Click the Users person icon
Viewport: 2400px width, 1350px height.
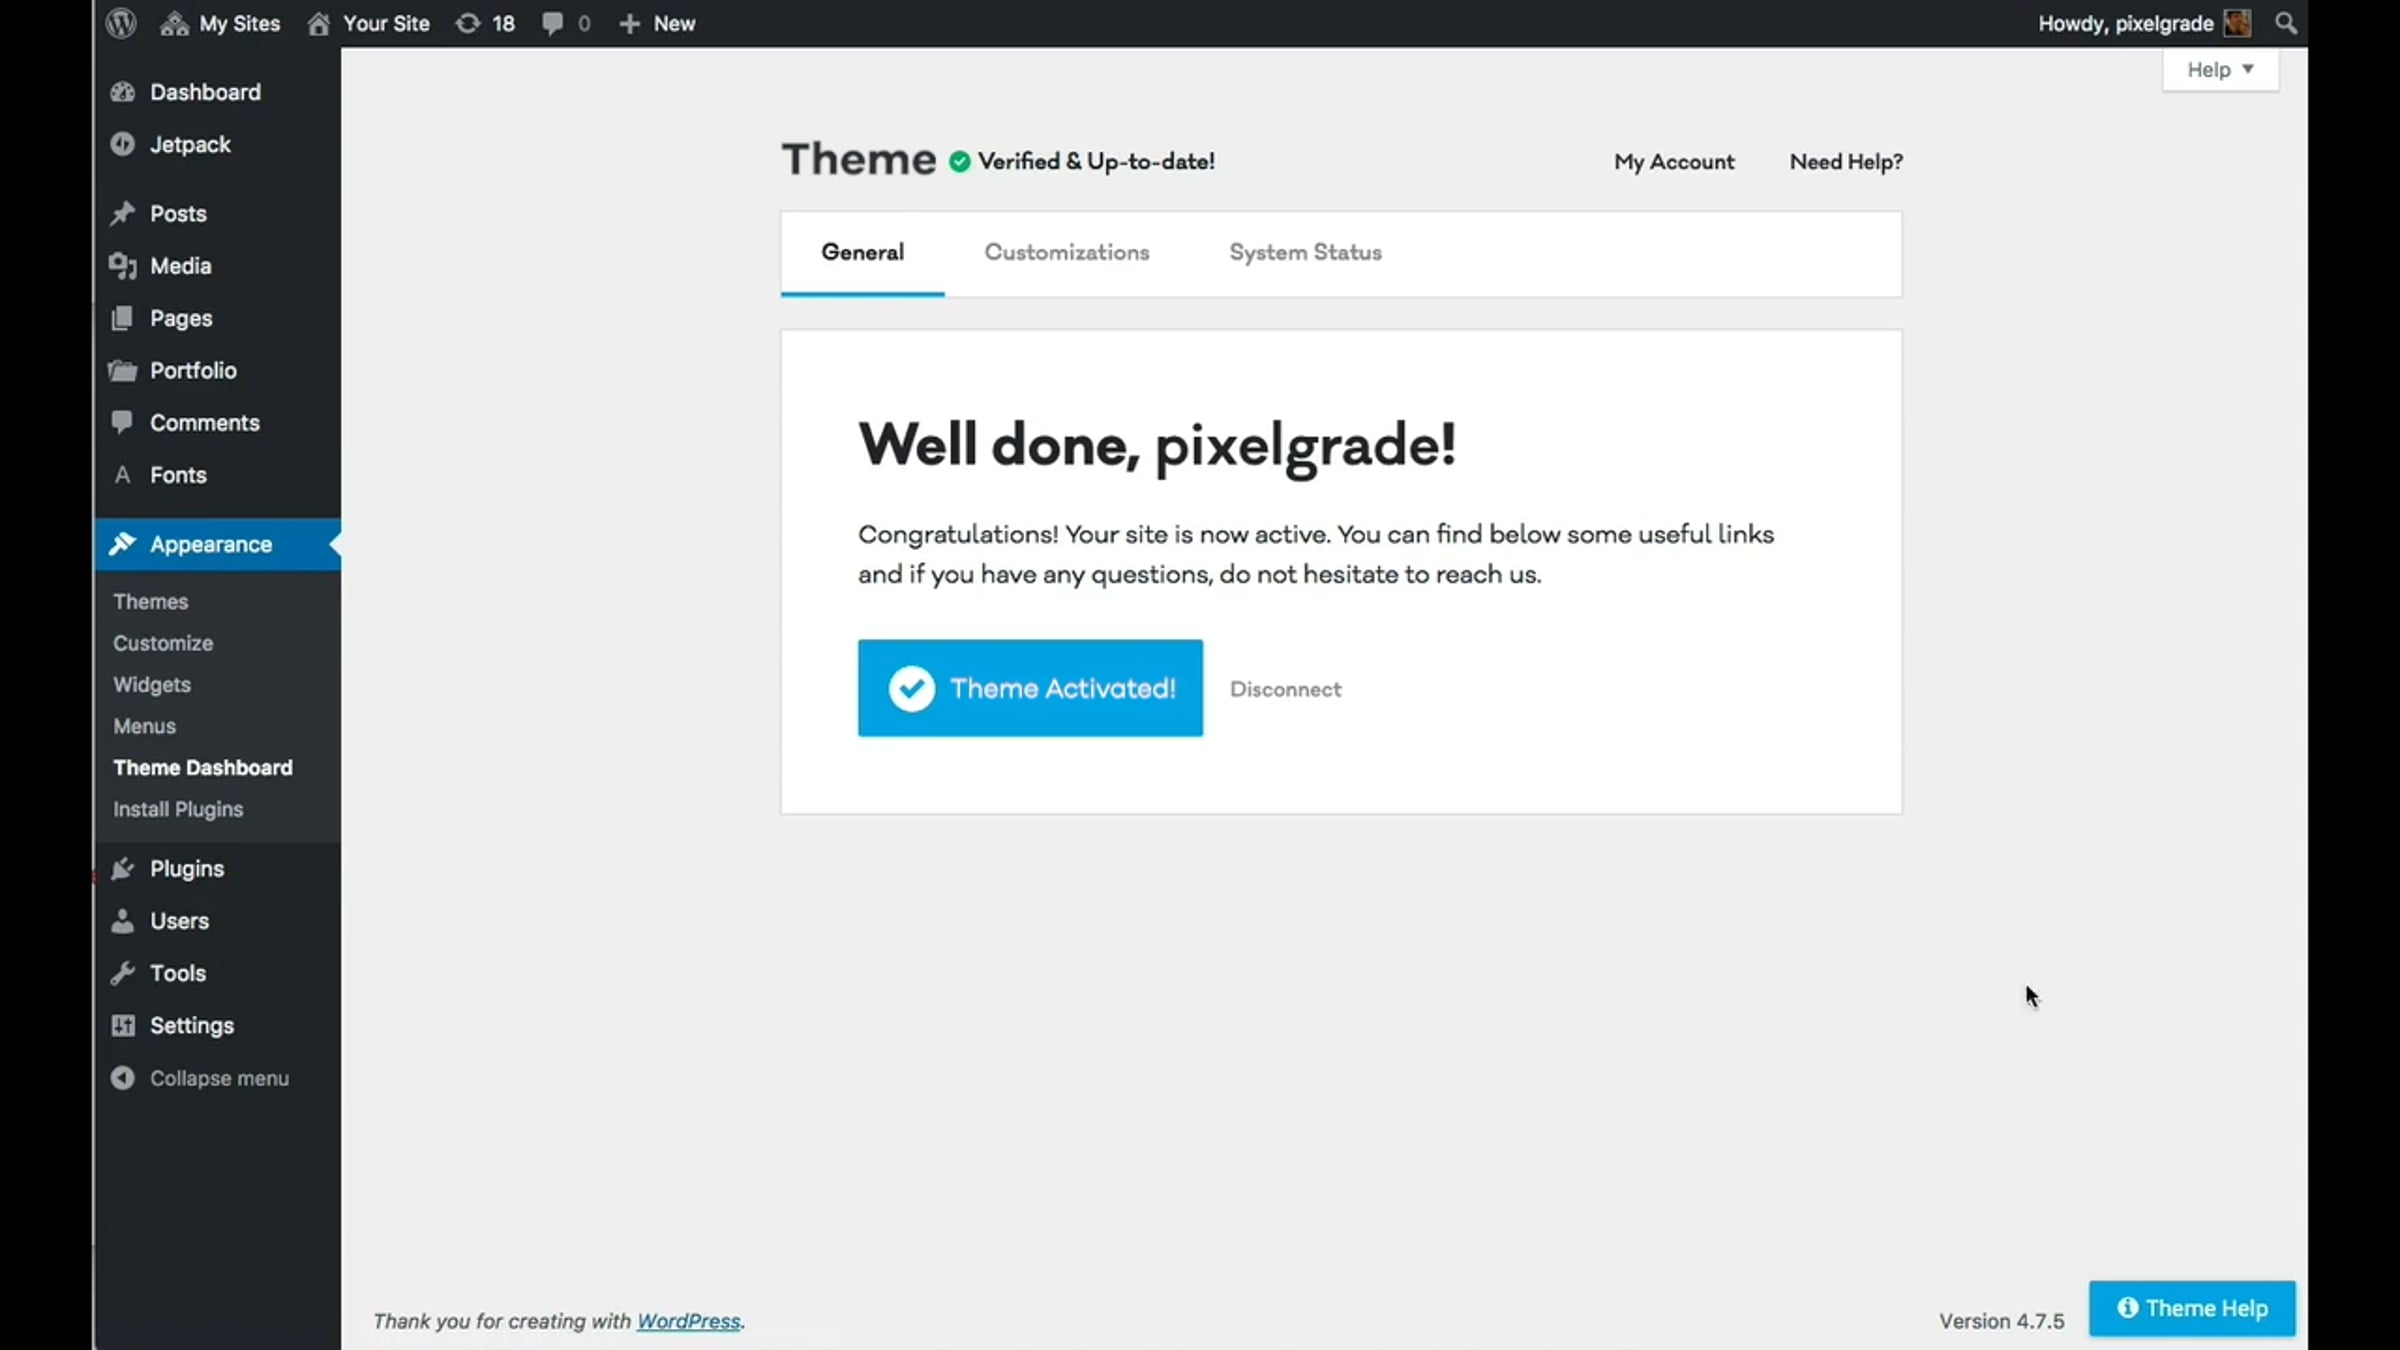[122, 921]
